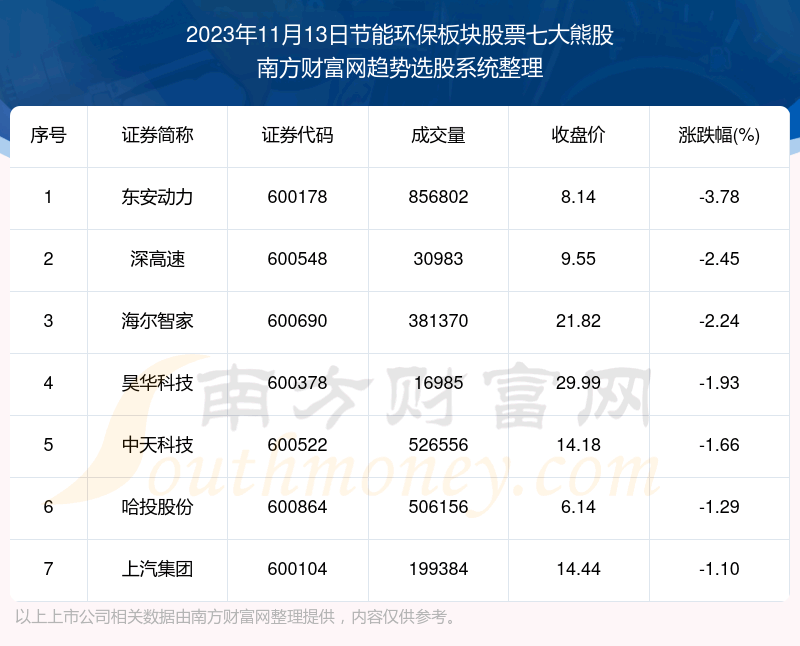This screenshot has width=800, height=646.
Task: Click trading volume 16985
Action: pyautogui.click(x=438, y=383)
